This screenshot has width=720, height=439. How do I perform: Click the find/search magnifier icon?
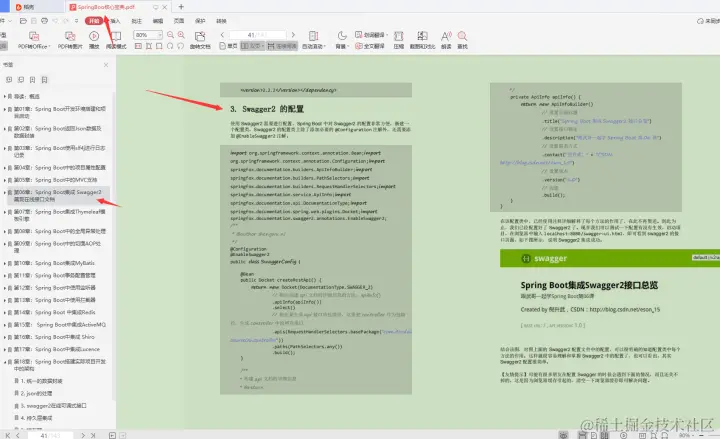point(462,36)
